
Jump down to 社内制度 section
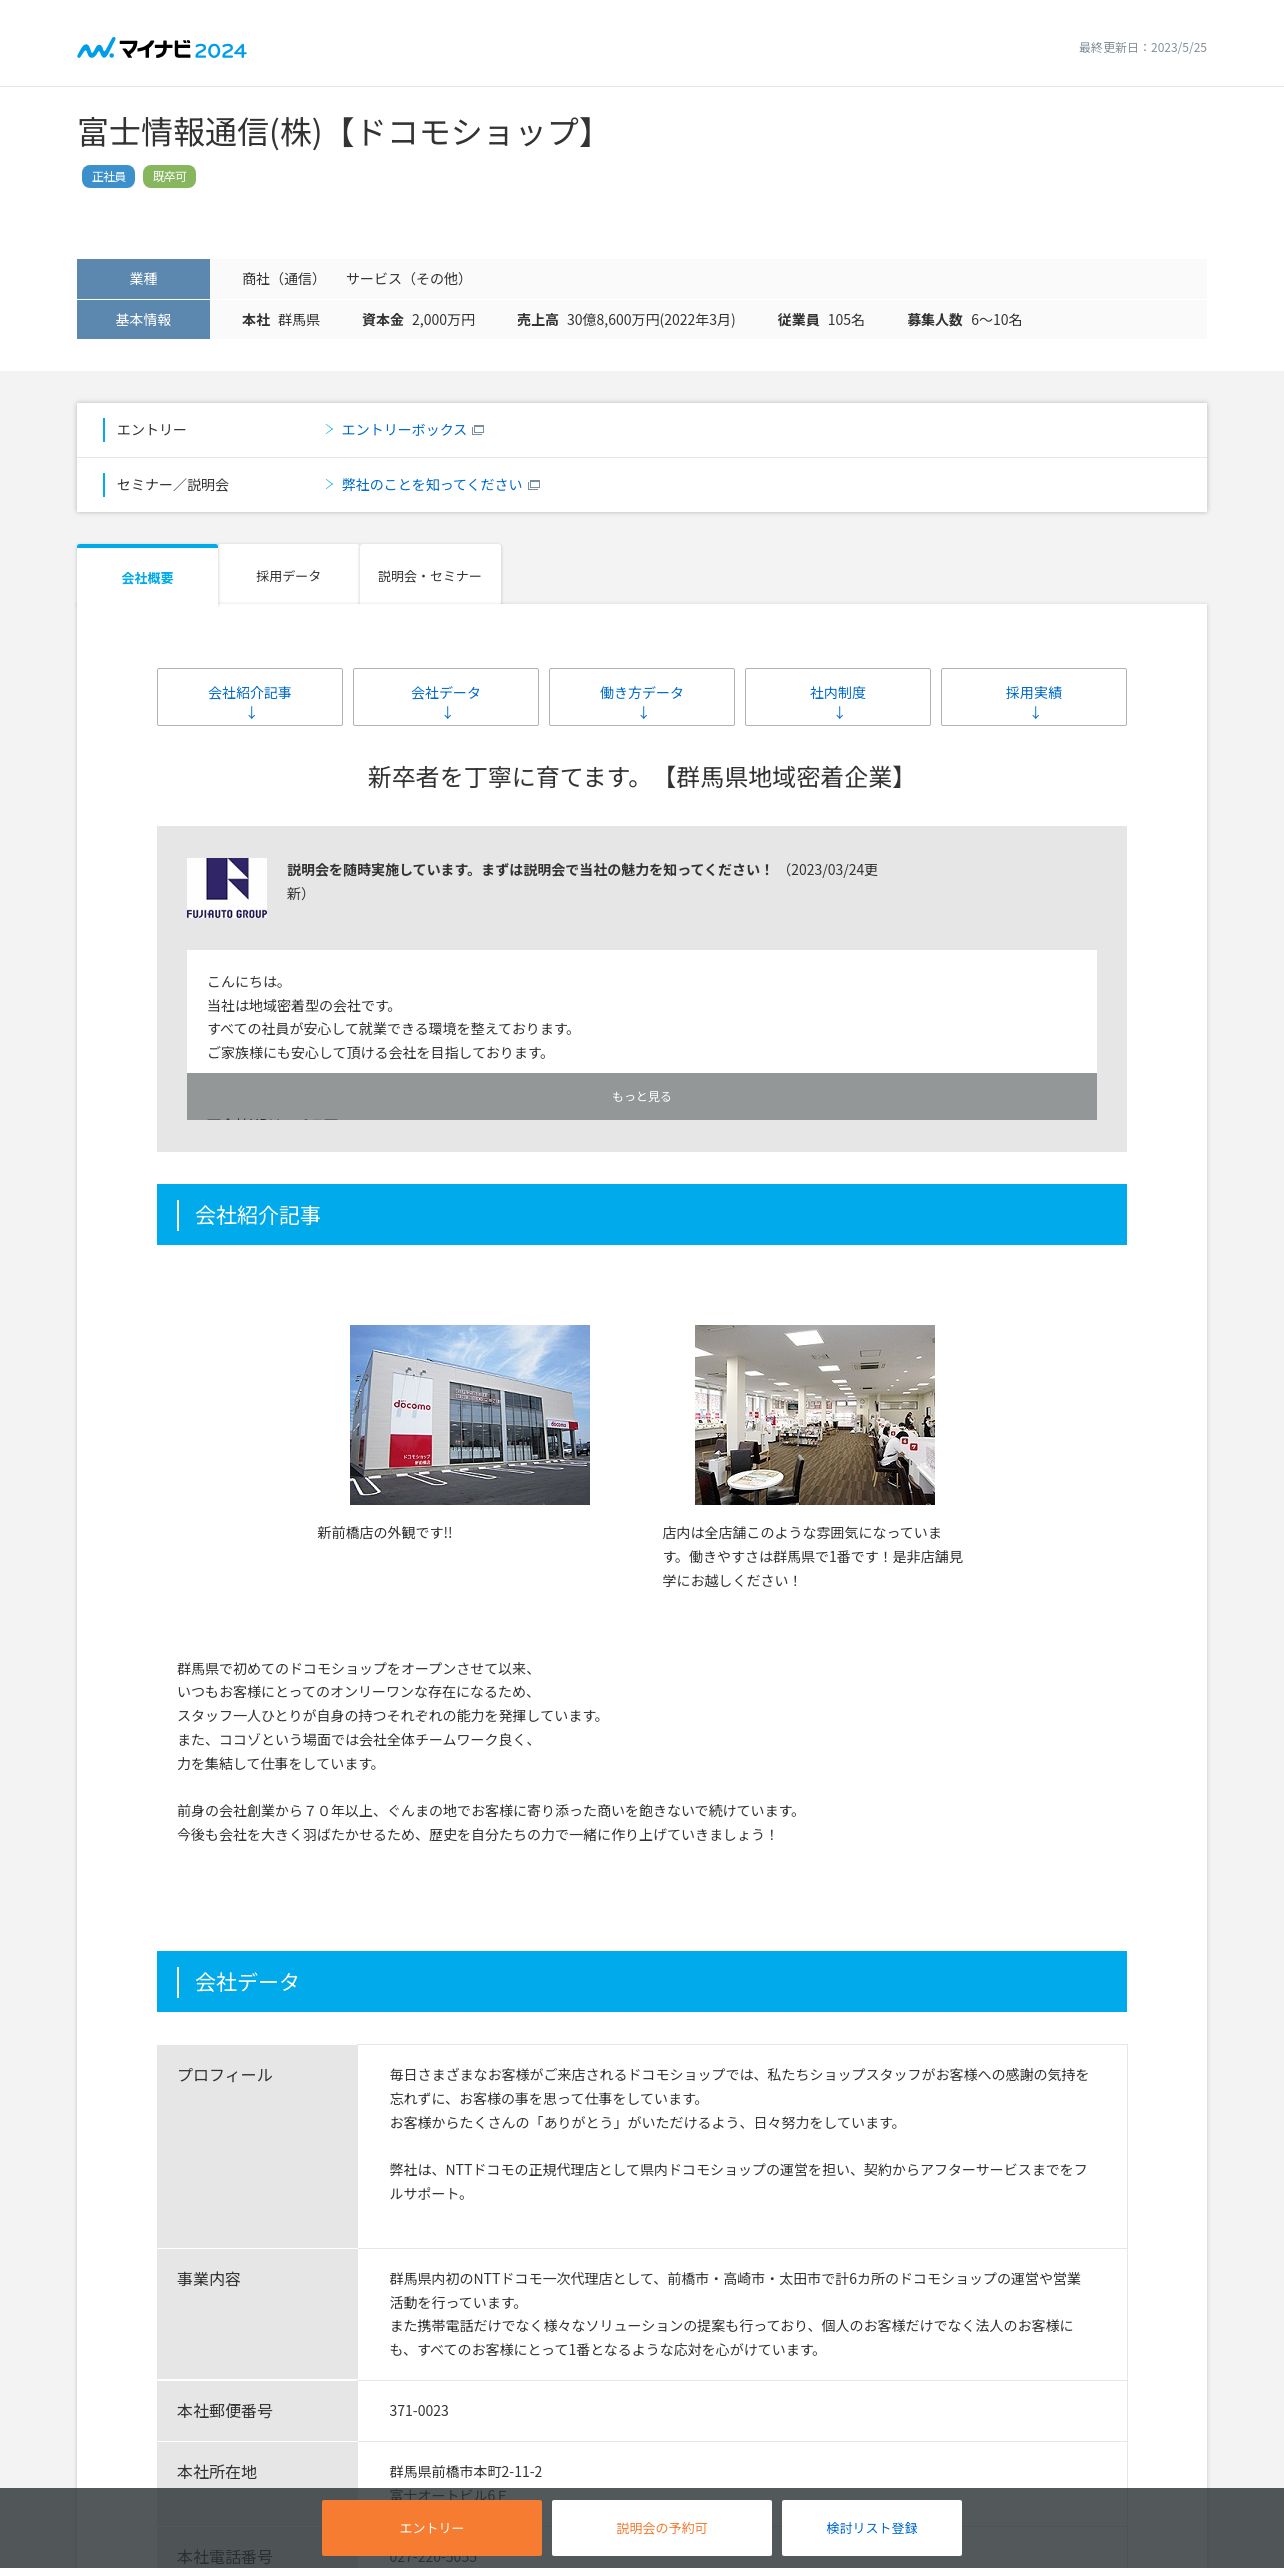tap(838, 697)
